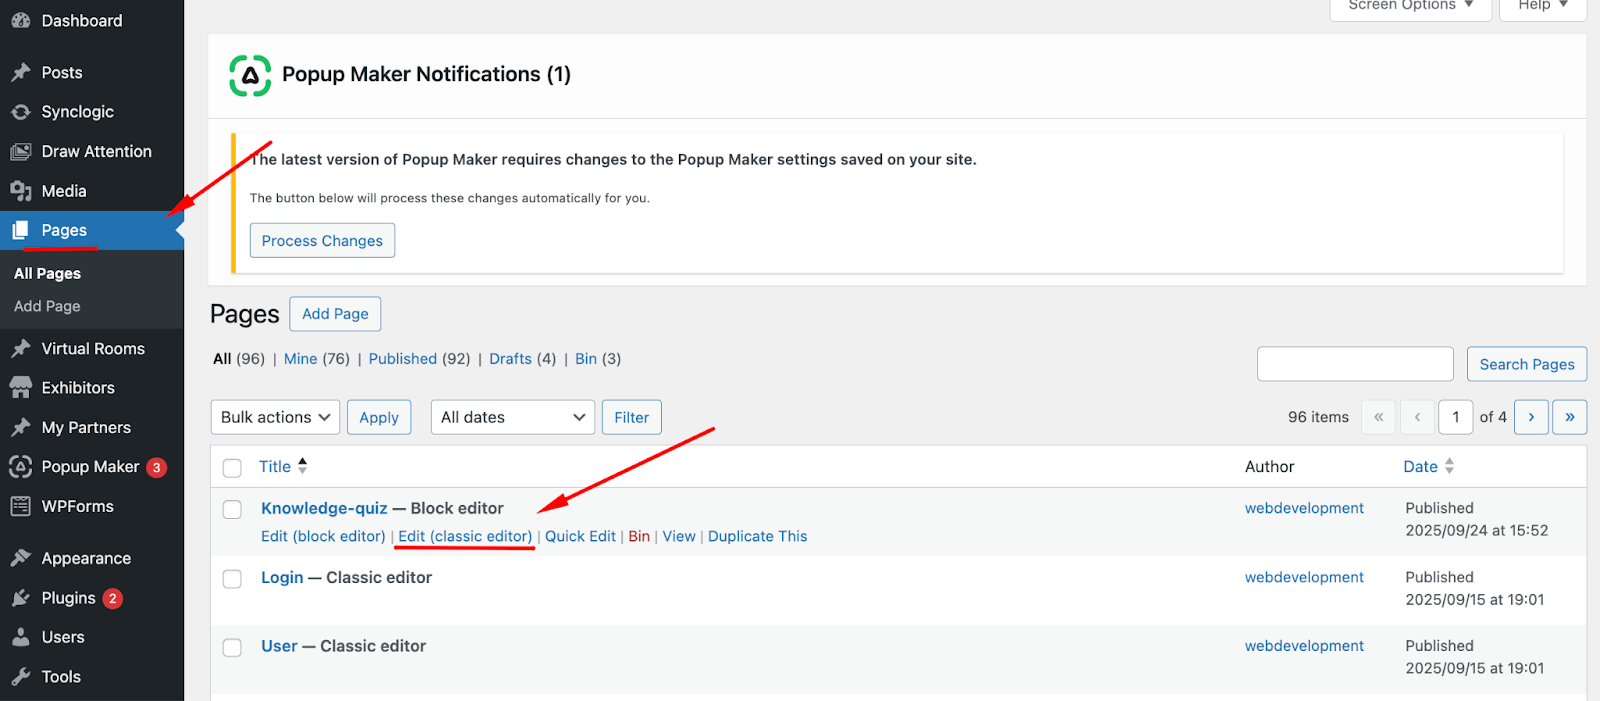Viewport: 1600px width, 701px height.
Task: Click the Appearance paintbrush icon
Action: tap(20, 559)
